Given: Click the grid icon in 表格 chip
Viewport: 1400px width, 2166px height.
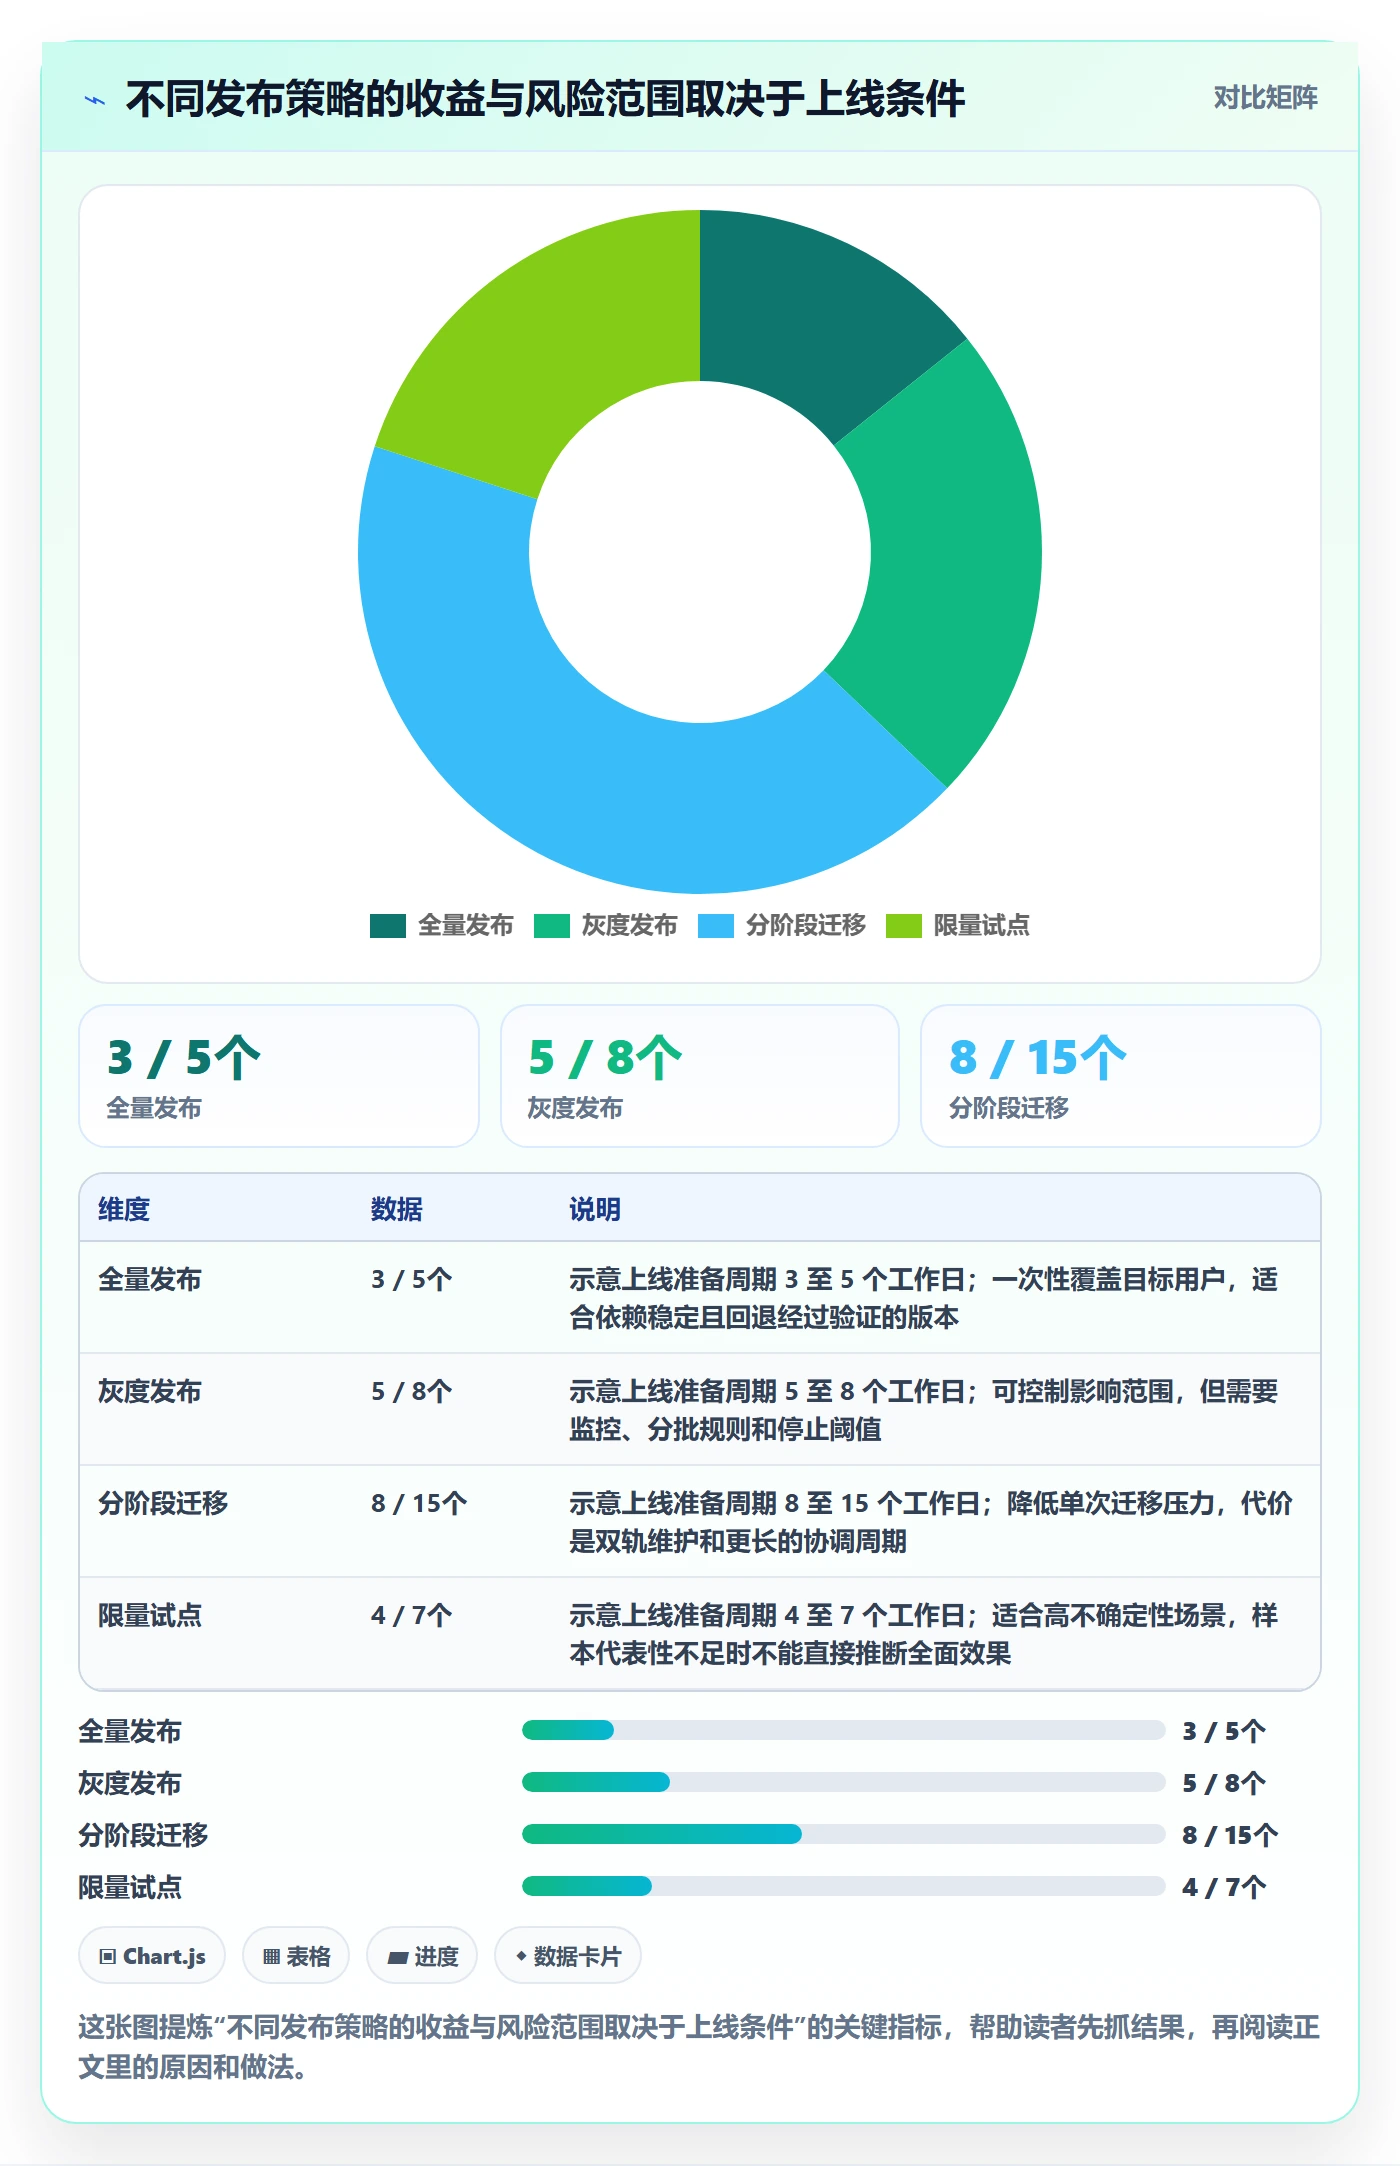Looking at the screenshot, I should (x=271, y=1956).
